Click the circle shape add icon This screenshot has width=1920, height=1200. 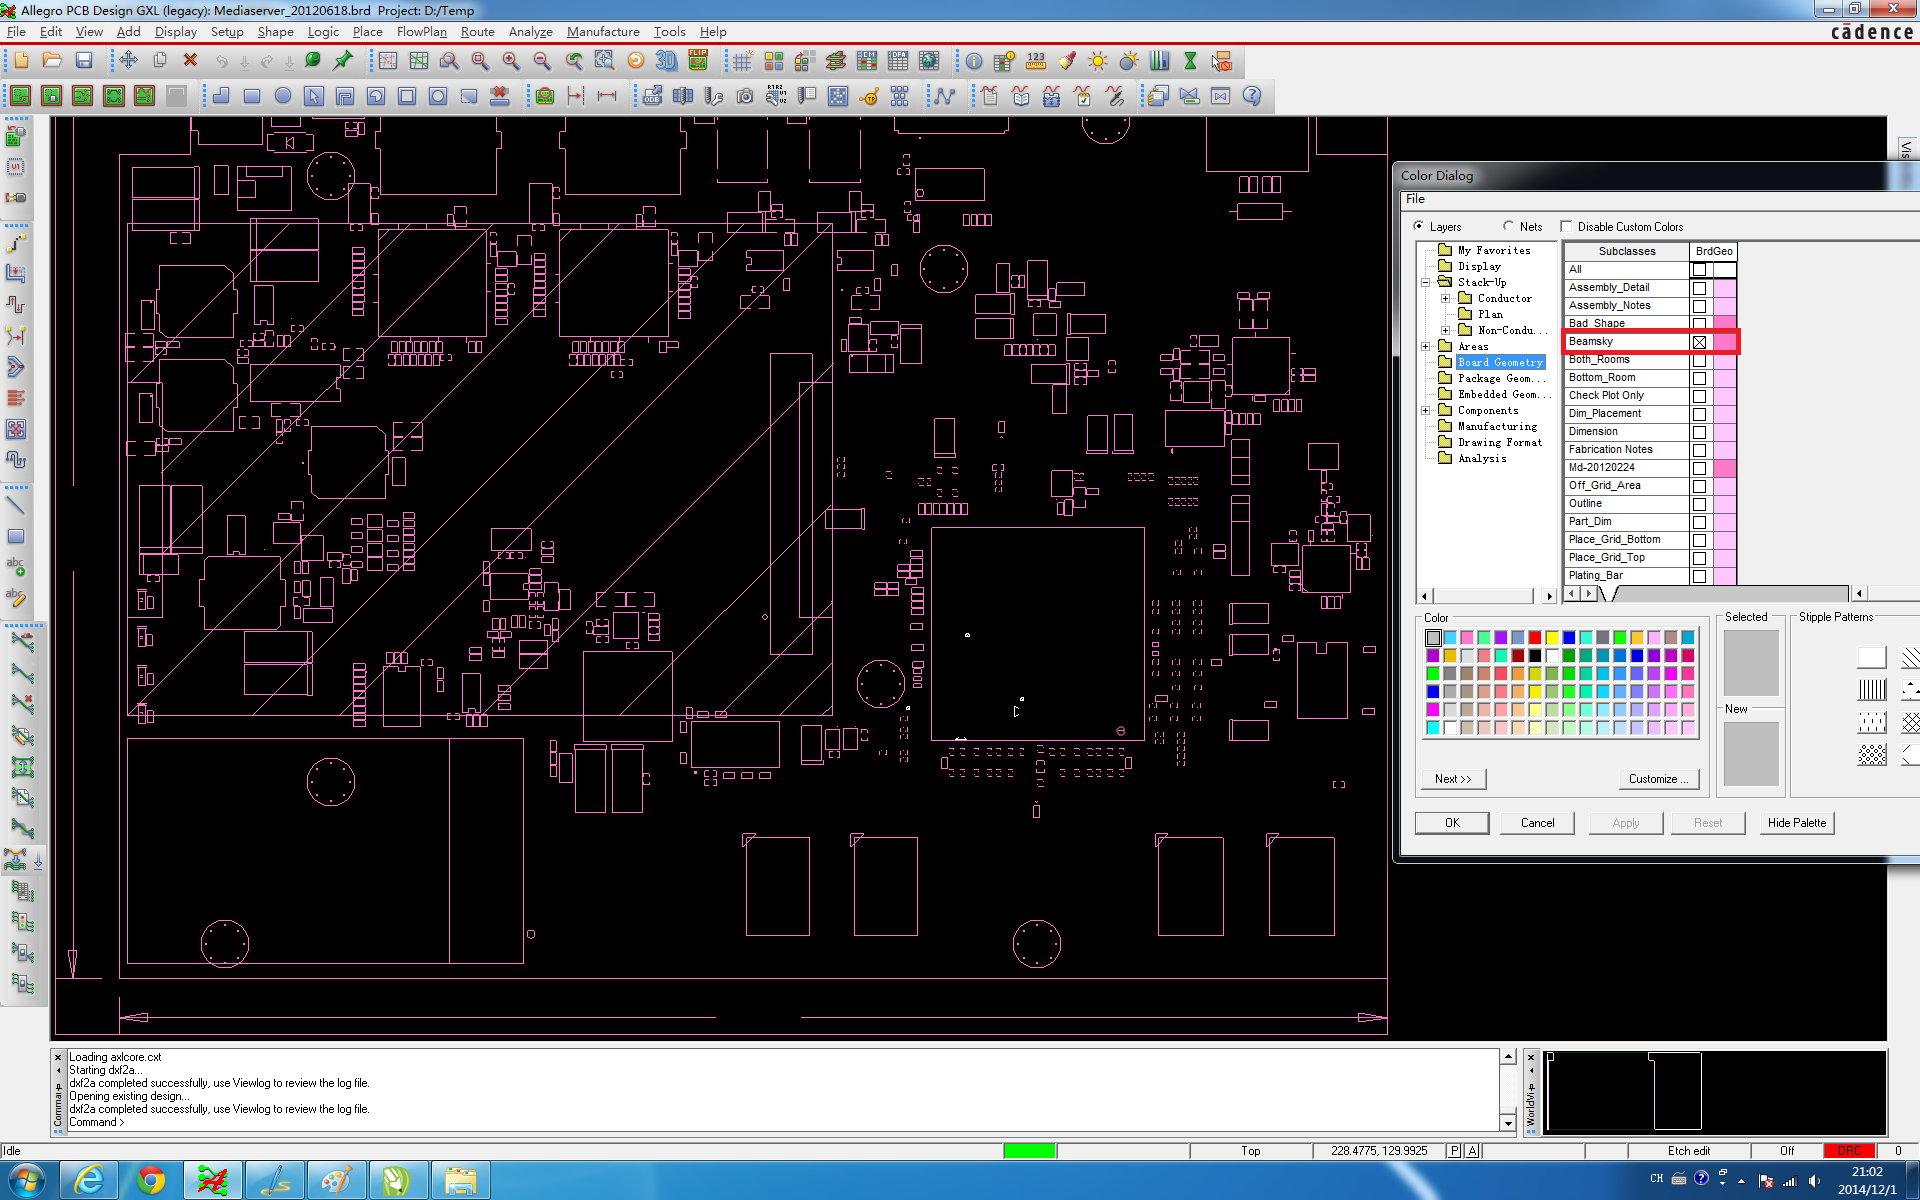[283, 96]
